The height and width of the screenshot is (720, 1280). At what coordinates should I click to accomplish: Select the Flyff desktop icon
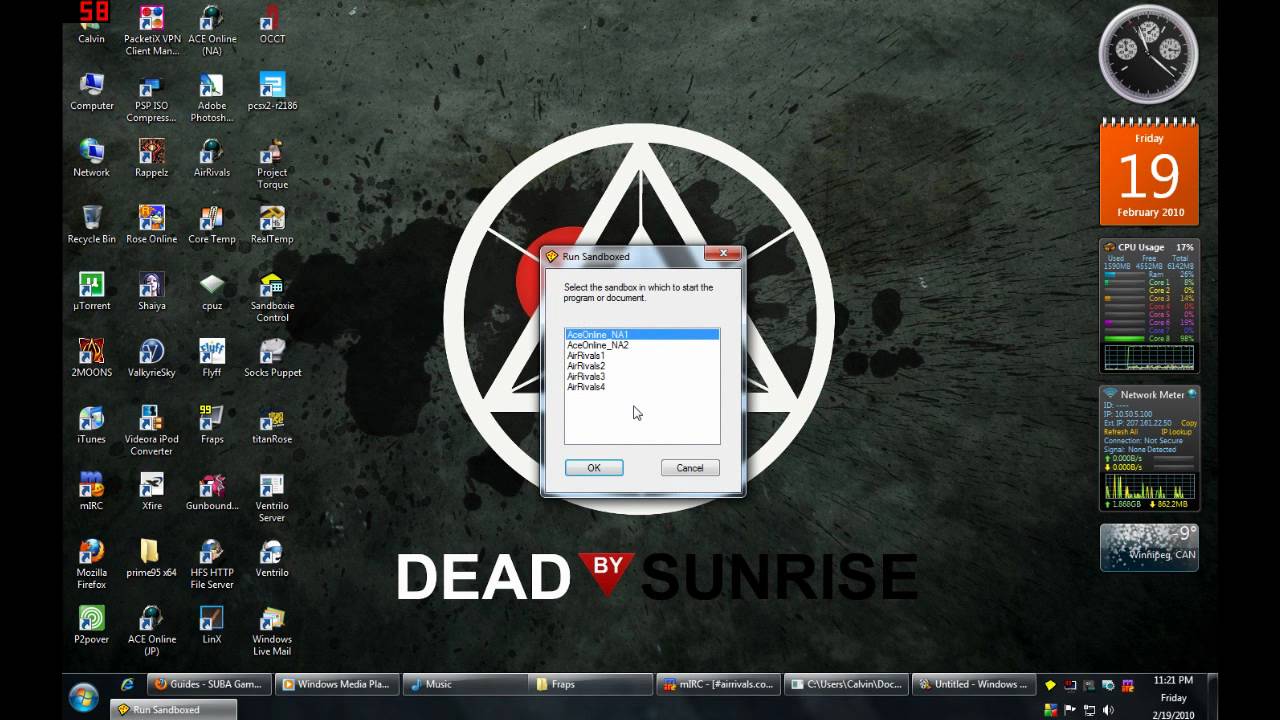click(x=212, y=358)
